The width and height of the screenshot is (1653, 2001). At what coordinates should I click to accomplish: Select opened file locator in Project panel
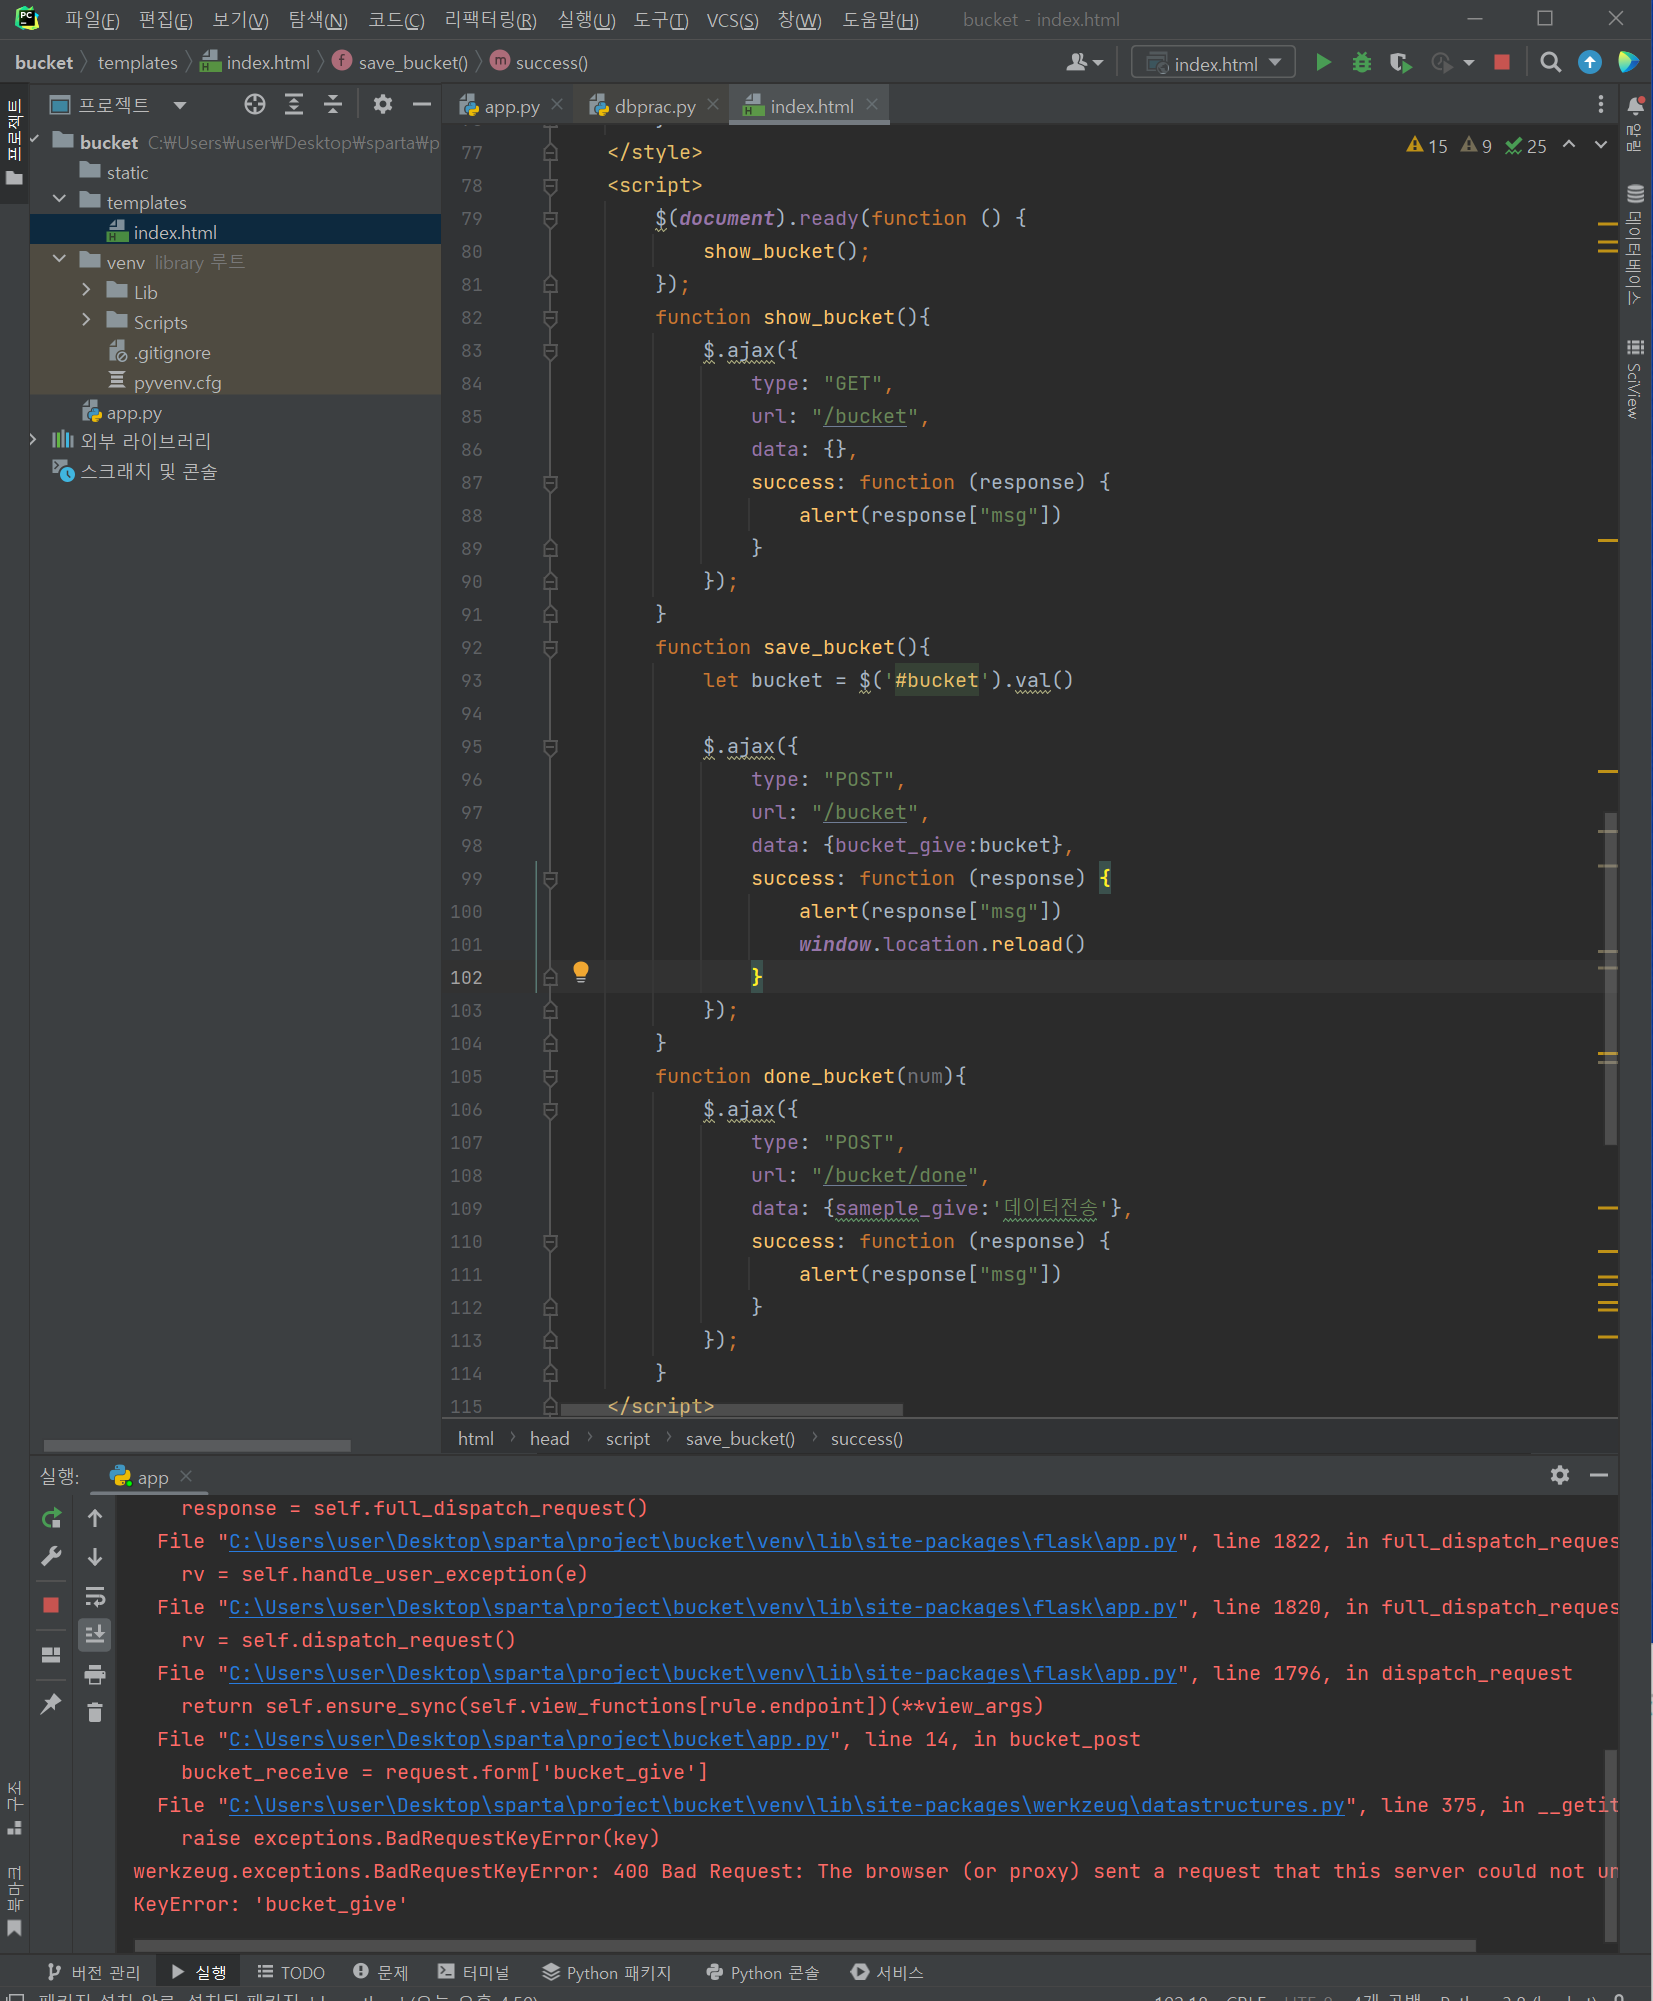click(x=255, y=104)
